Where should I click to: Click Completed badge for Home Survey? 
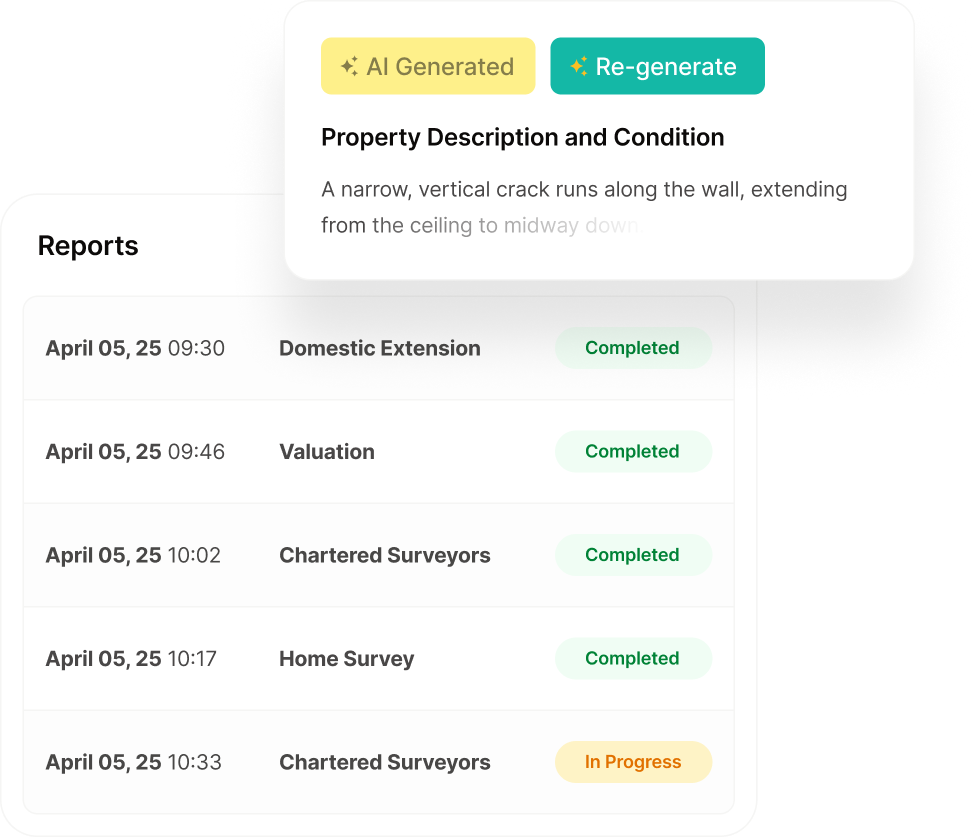pyautogui.click(x=633, y=659)
